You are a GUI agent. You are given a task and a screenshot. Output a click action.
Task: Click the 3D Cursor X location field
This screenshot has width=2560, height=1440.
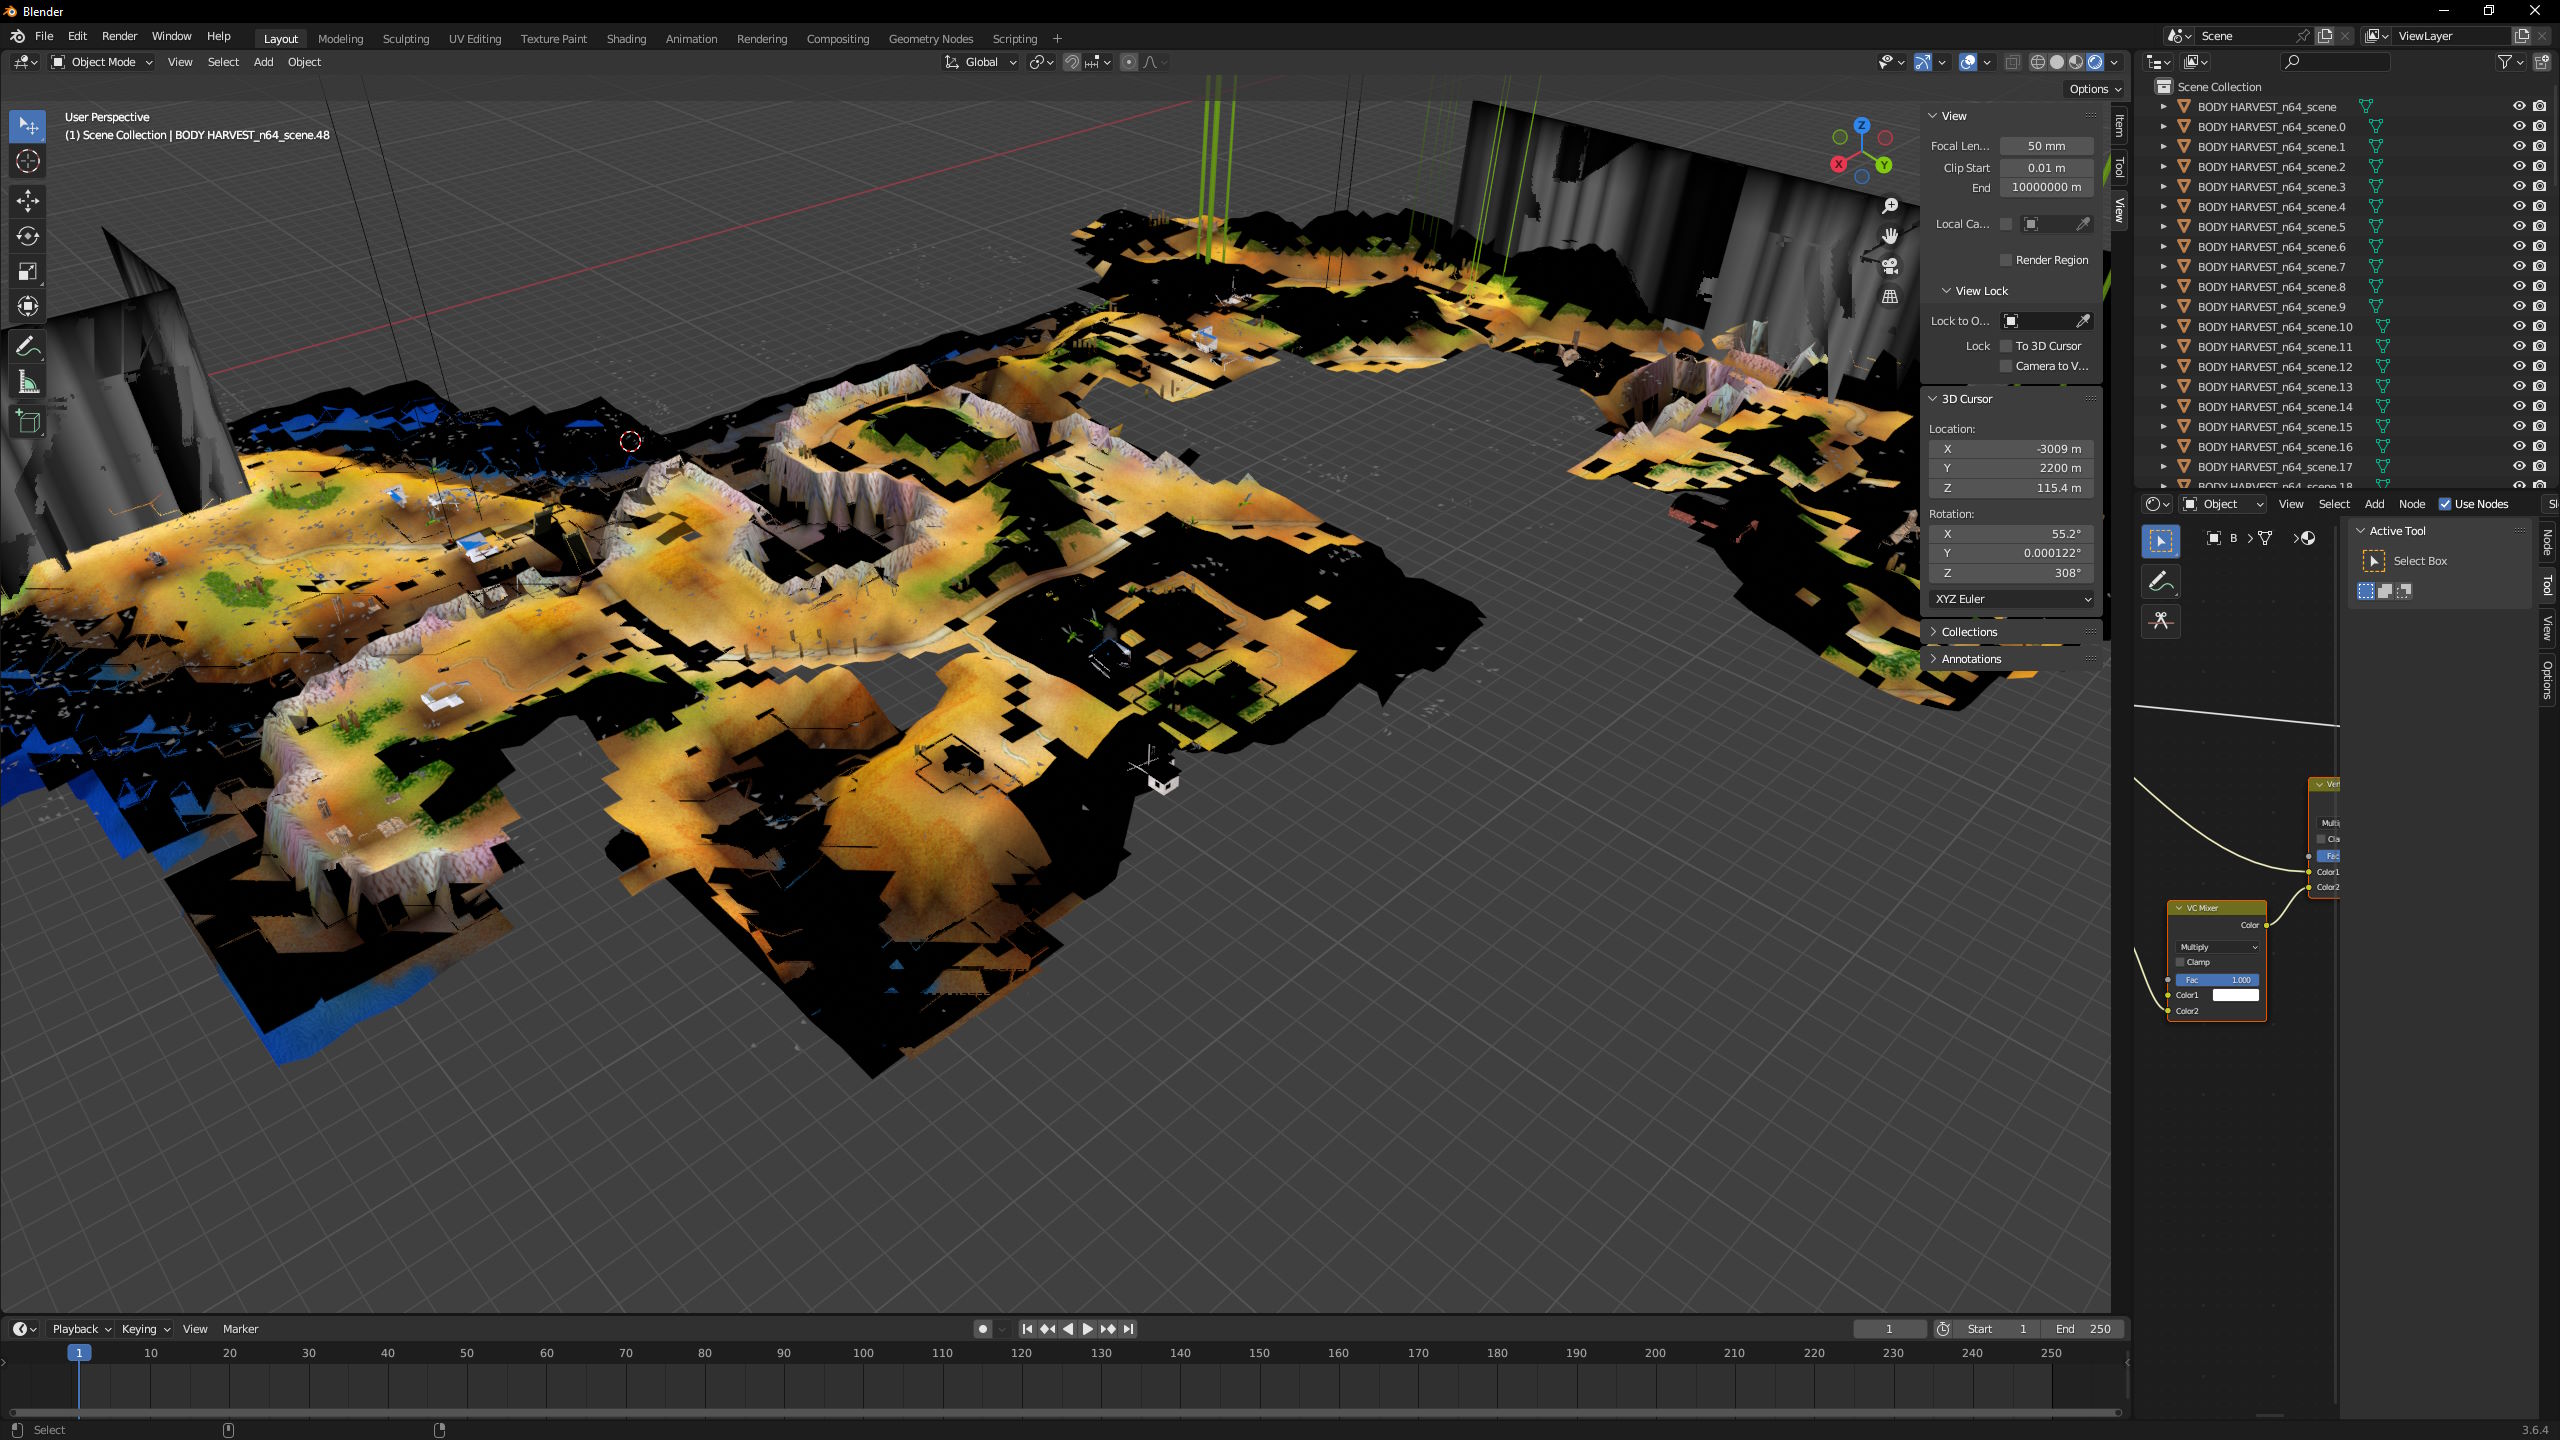(2011, 449)
